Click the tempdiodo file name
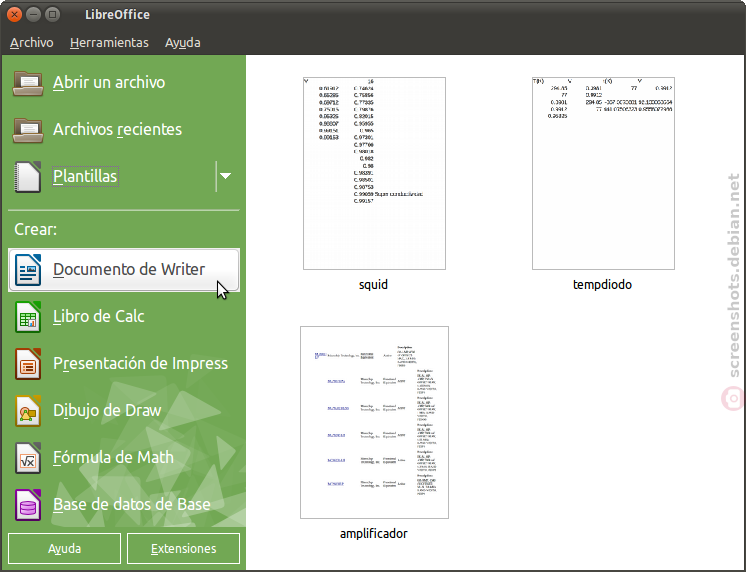Viewport: 746px width, 572px height. tap(602, 285)
